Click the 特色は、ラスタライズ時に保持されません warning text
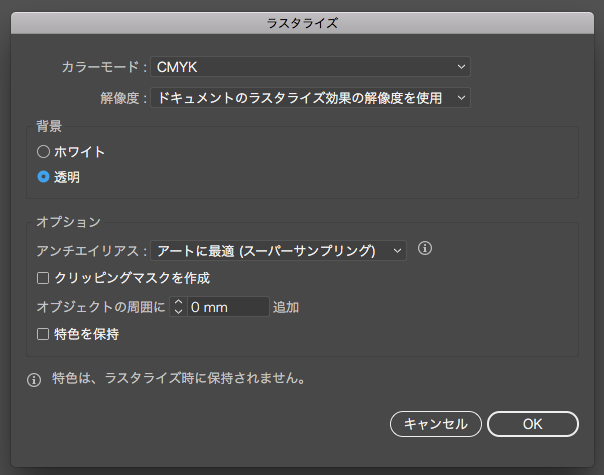This screenshot has width=604, height=475. pos(178,380)
